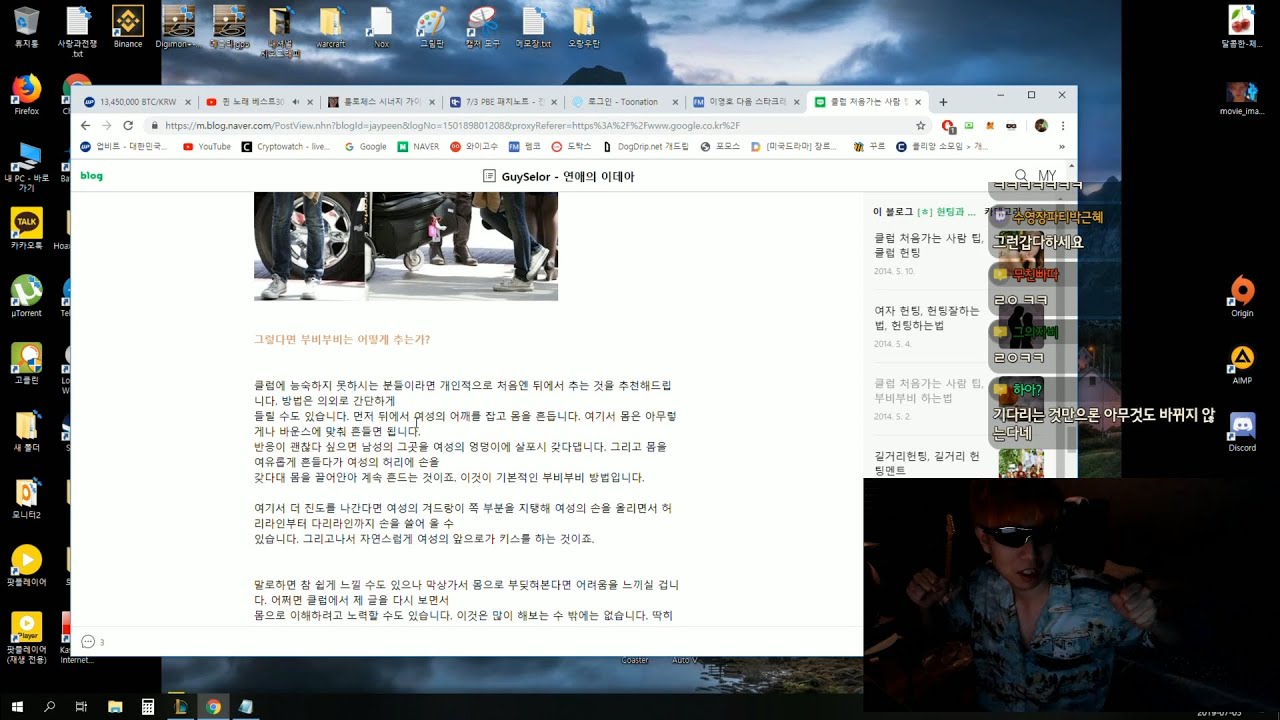1280x720 pixels.
Task: Open the comments bubble showing 3
Action: [x=92, y=642]
